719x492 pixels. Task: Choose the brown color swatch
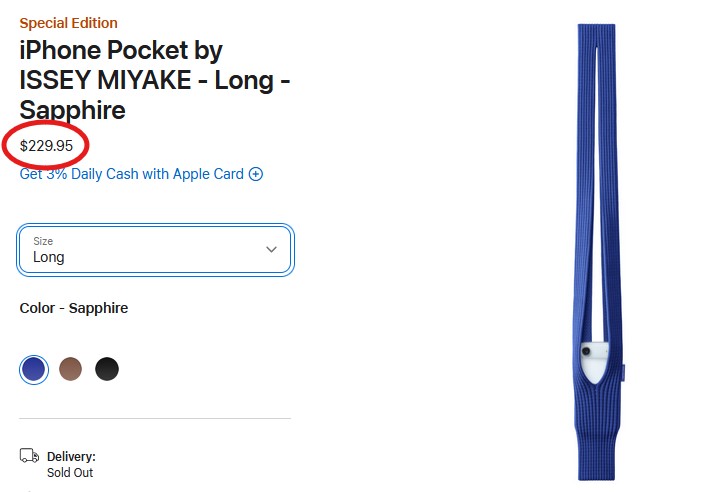pos(70,369)
